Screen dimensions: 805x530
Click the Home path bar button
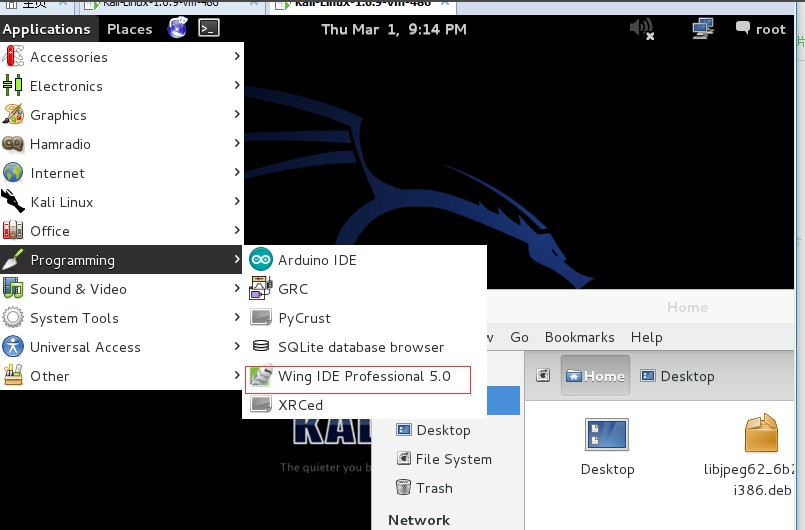(595, 376)
